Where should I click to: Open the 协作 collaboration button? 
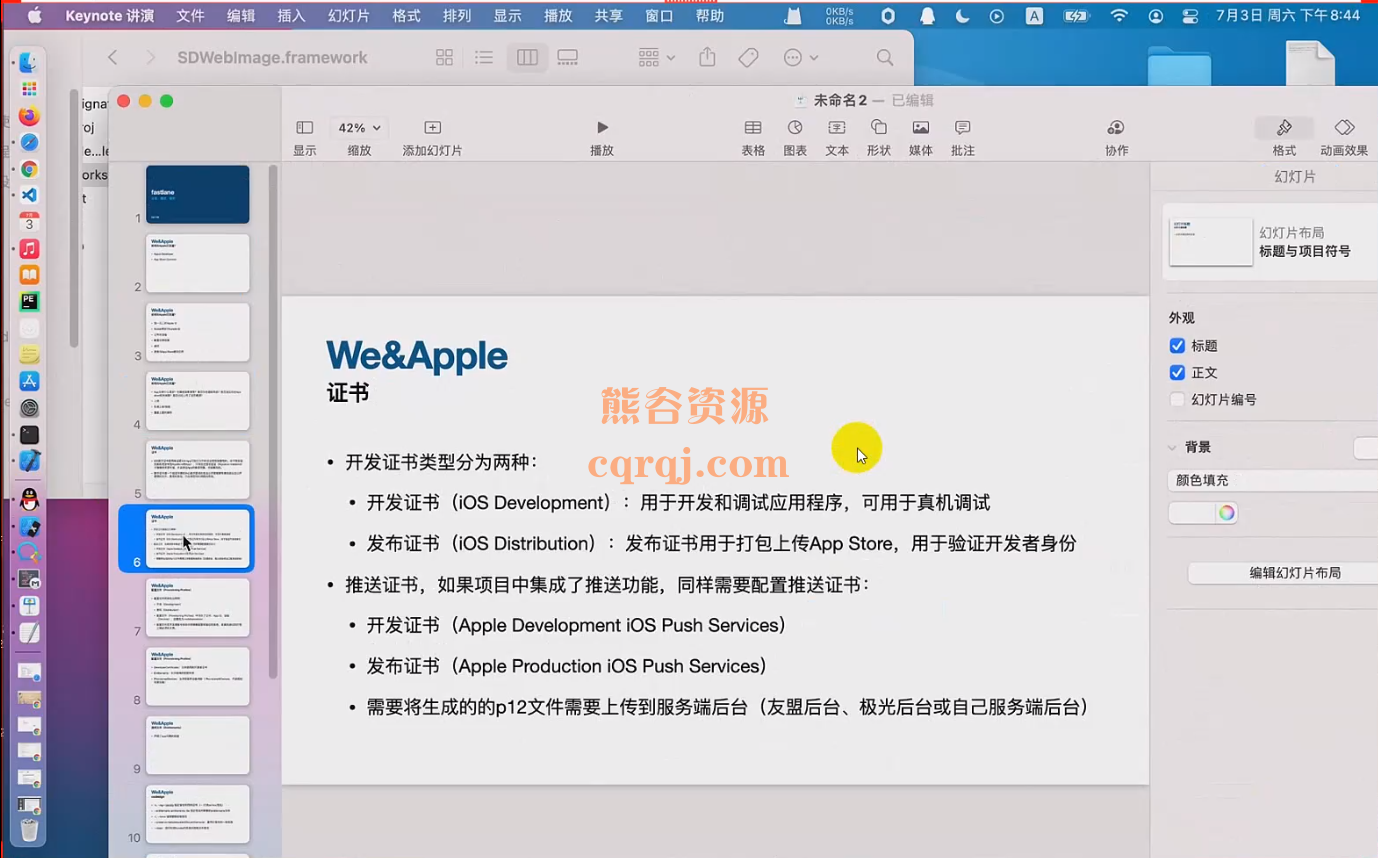[1116, 138]
